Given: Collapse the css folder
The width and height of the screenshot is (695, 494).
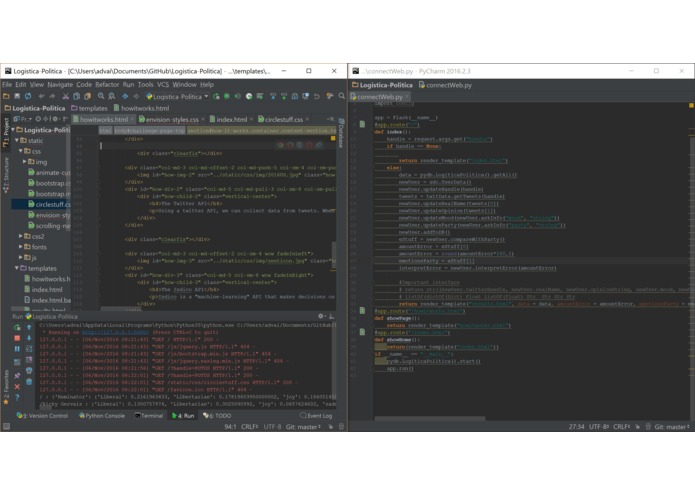Looking at the screenshot, I should pos(21,151).
